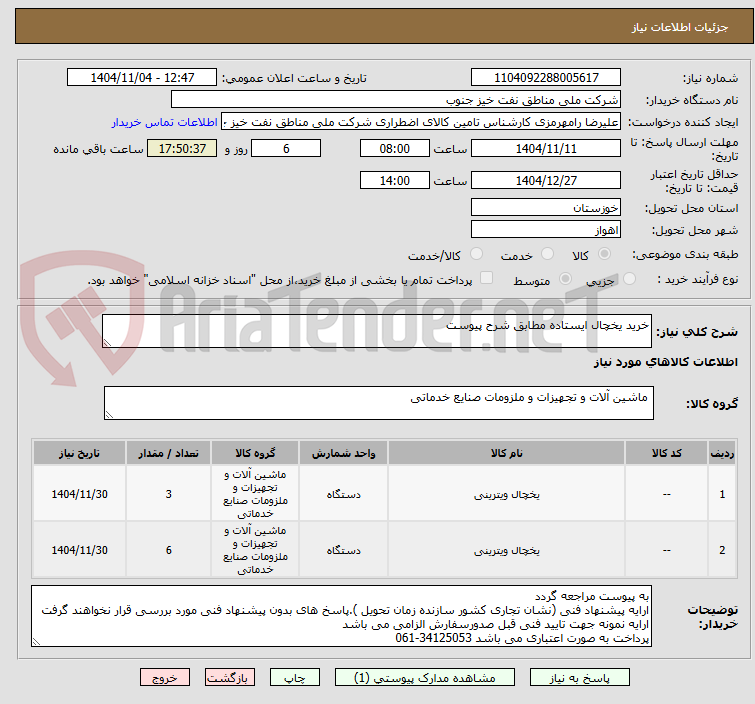
Task: Click the ردیف column header
Action: click(x=722, y=453)
